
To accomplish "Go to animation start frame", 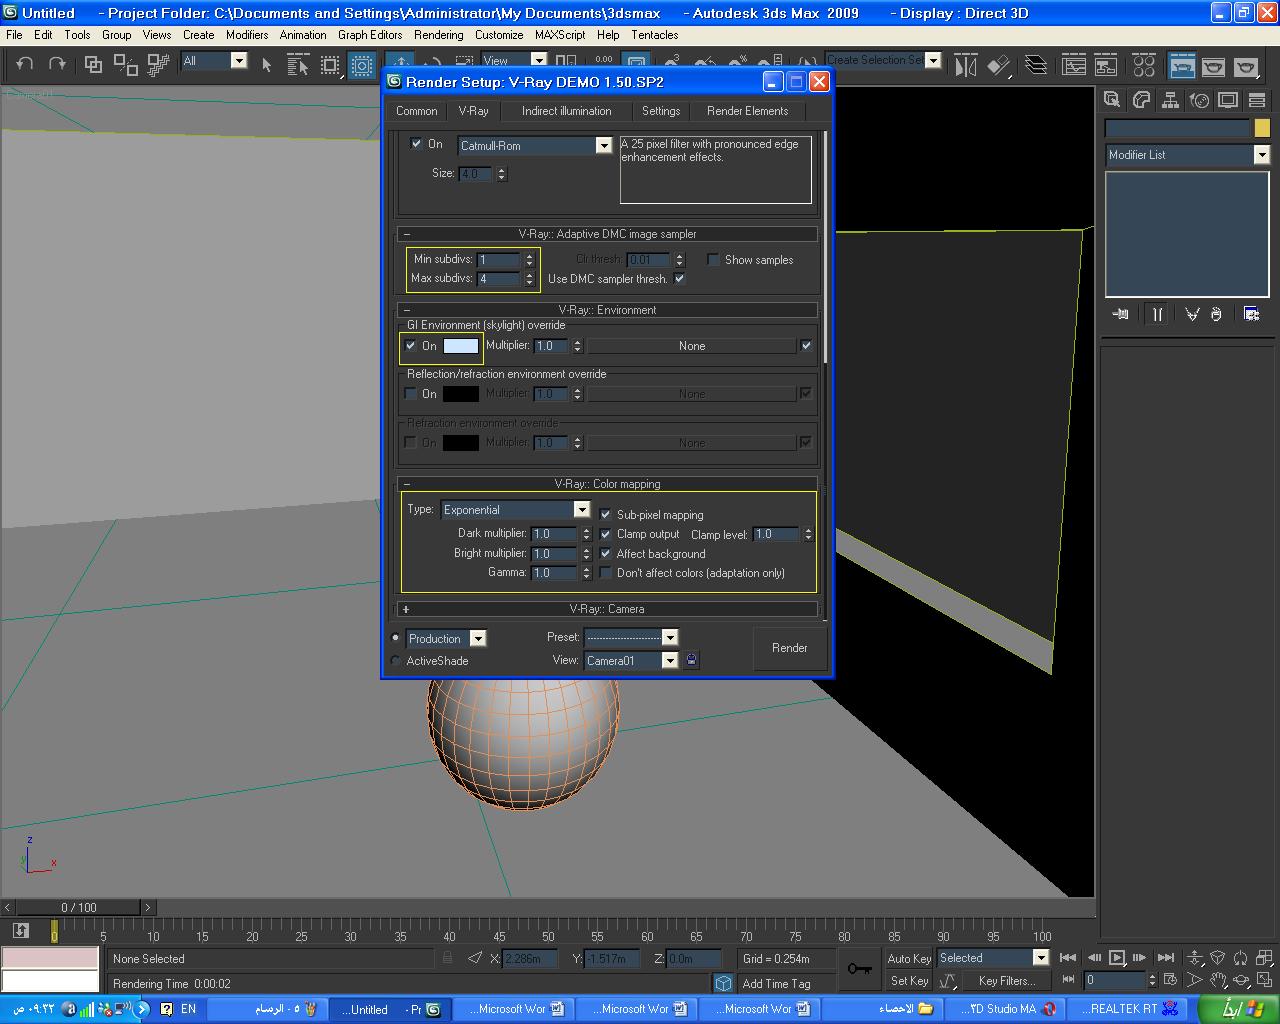I will (1068, 958).
